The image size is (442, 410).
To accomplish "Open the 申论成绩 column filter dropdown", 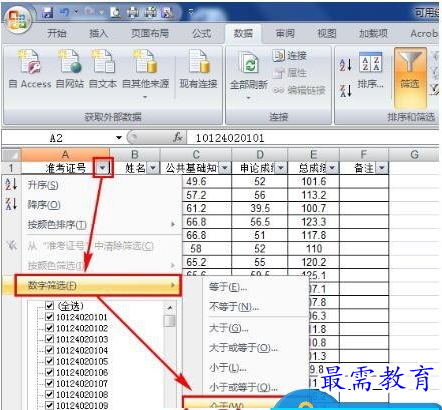I will (281, 168).
